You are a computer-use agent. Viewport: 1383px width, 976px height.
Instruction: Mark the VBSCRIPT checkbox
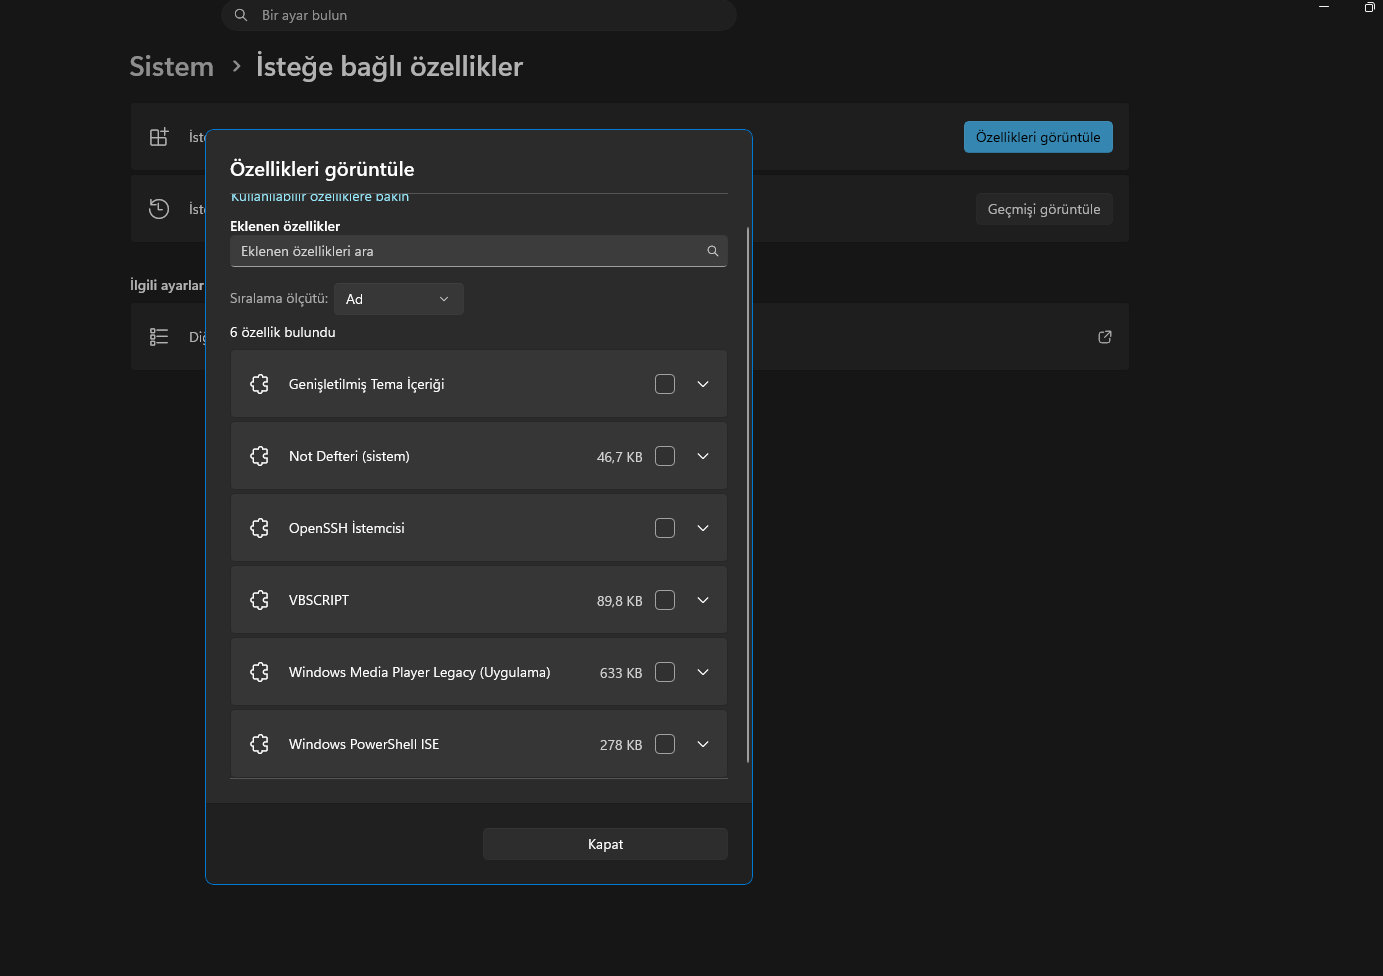coord(665,600)
